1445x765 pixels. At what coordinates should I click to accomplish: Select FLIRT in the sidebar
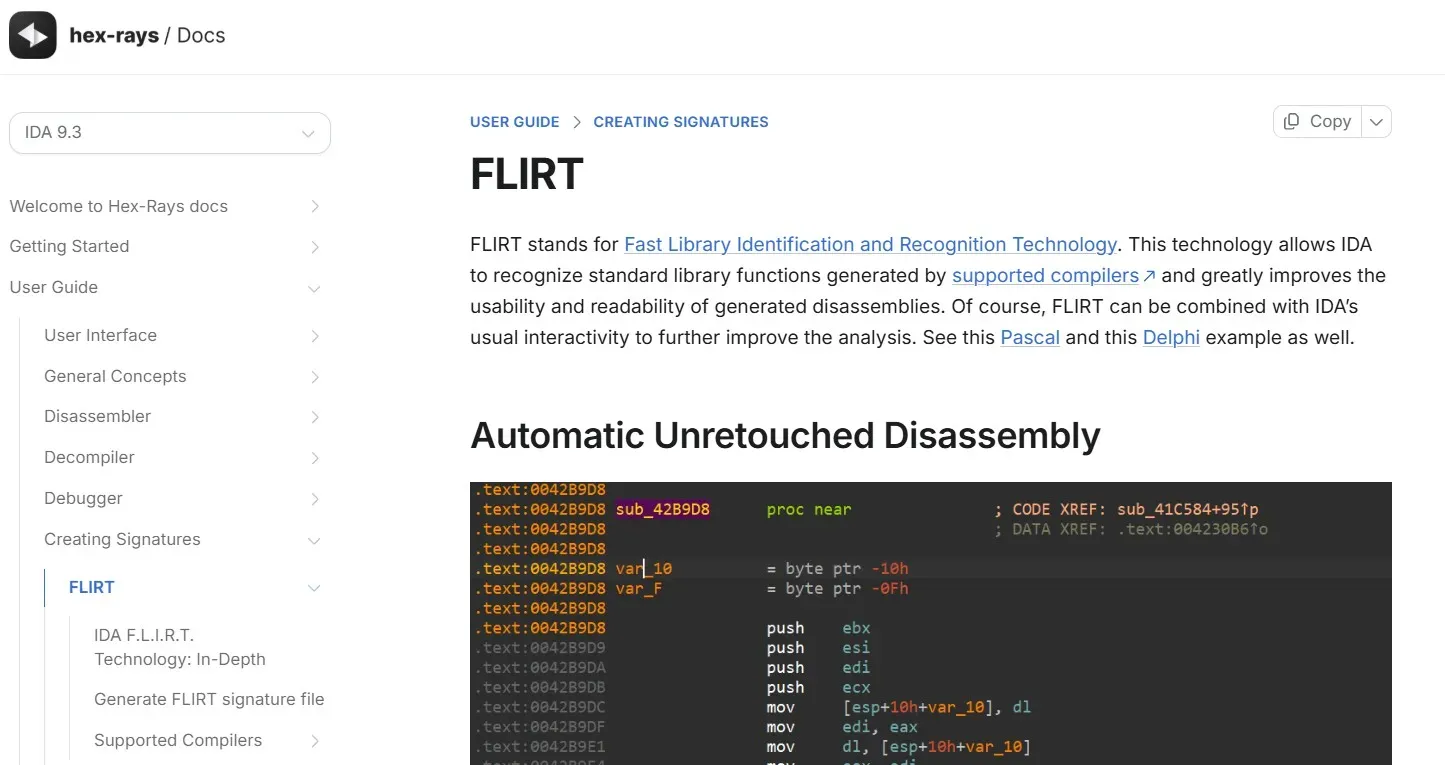click(92, 588)
